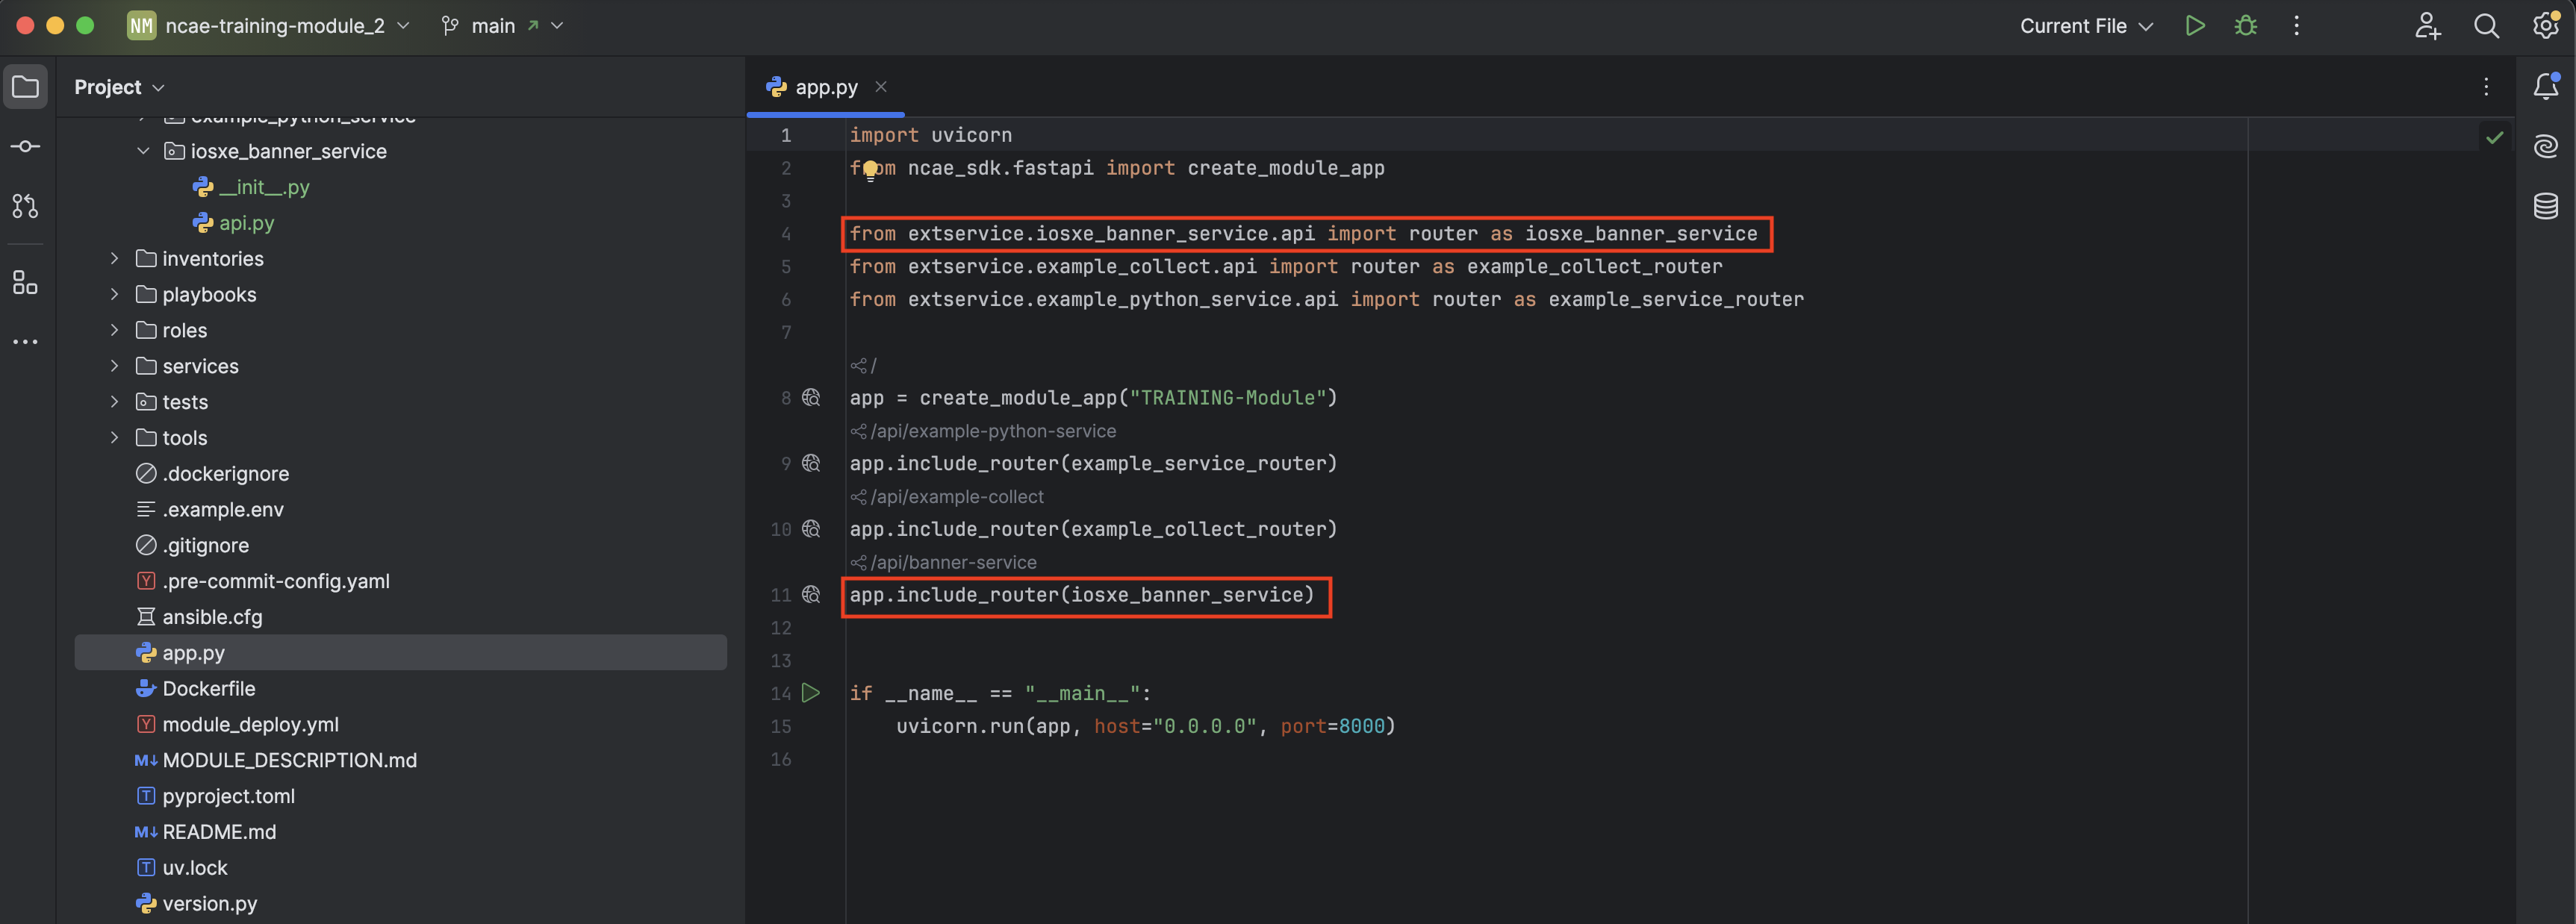Click the /api/example-python-service endpoint hint
2576x924 pixels.
pyautogui.click(x=983, y=431)
